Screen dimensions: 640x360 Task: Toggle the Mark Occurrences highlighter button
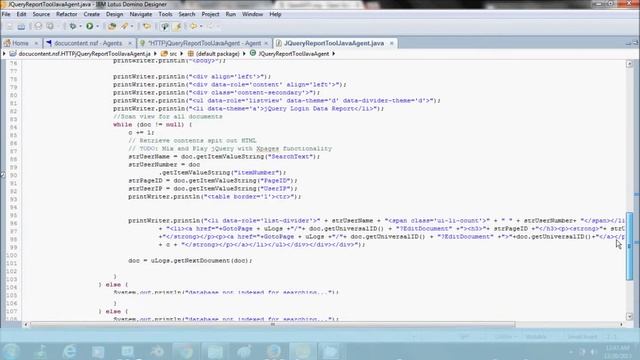tap(177, 27)
